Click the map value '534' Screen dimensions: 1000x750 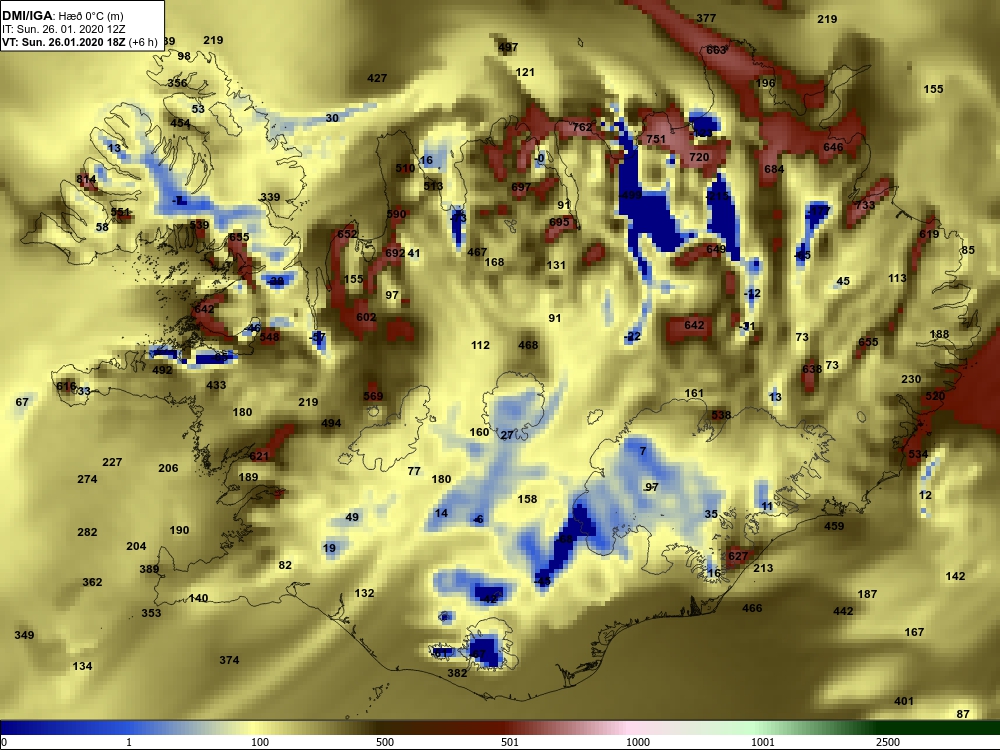918,454
